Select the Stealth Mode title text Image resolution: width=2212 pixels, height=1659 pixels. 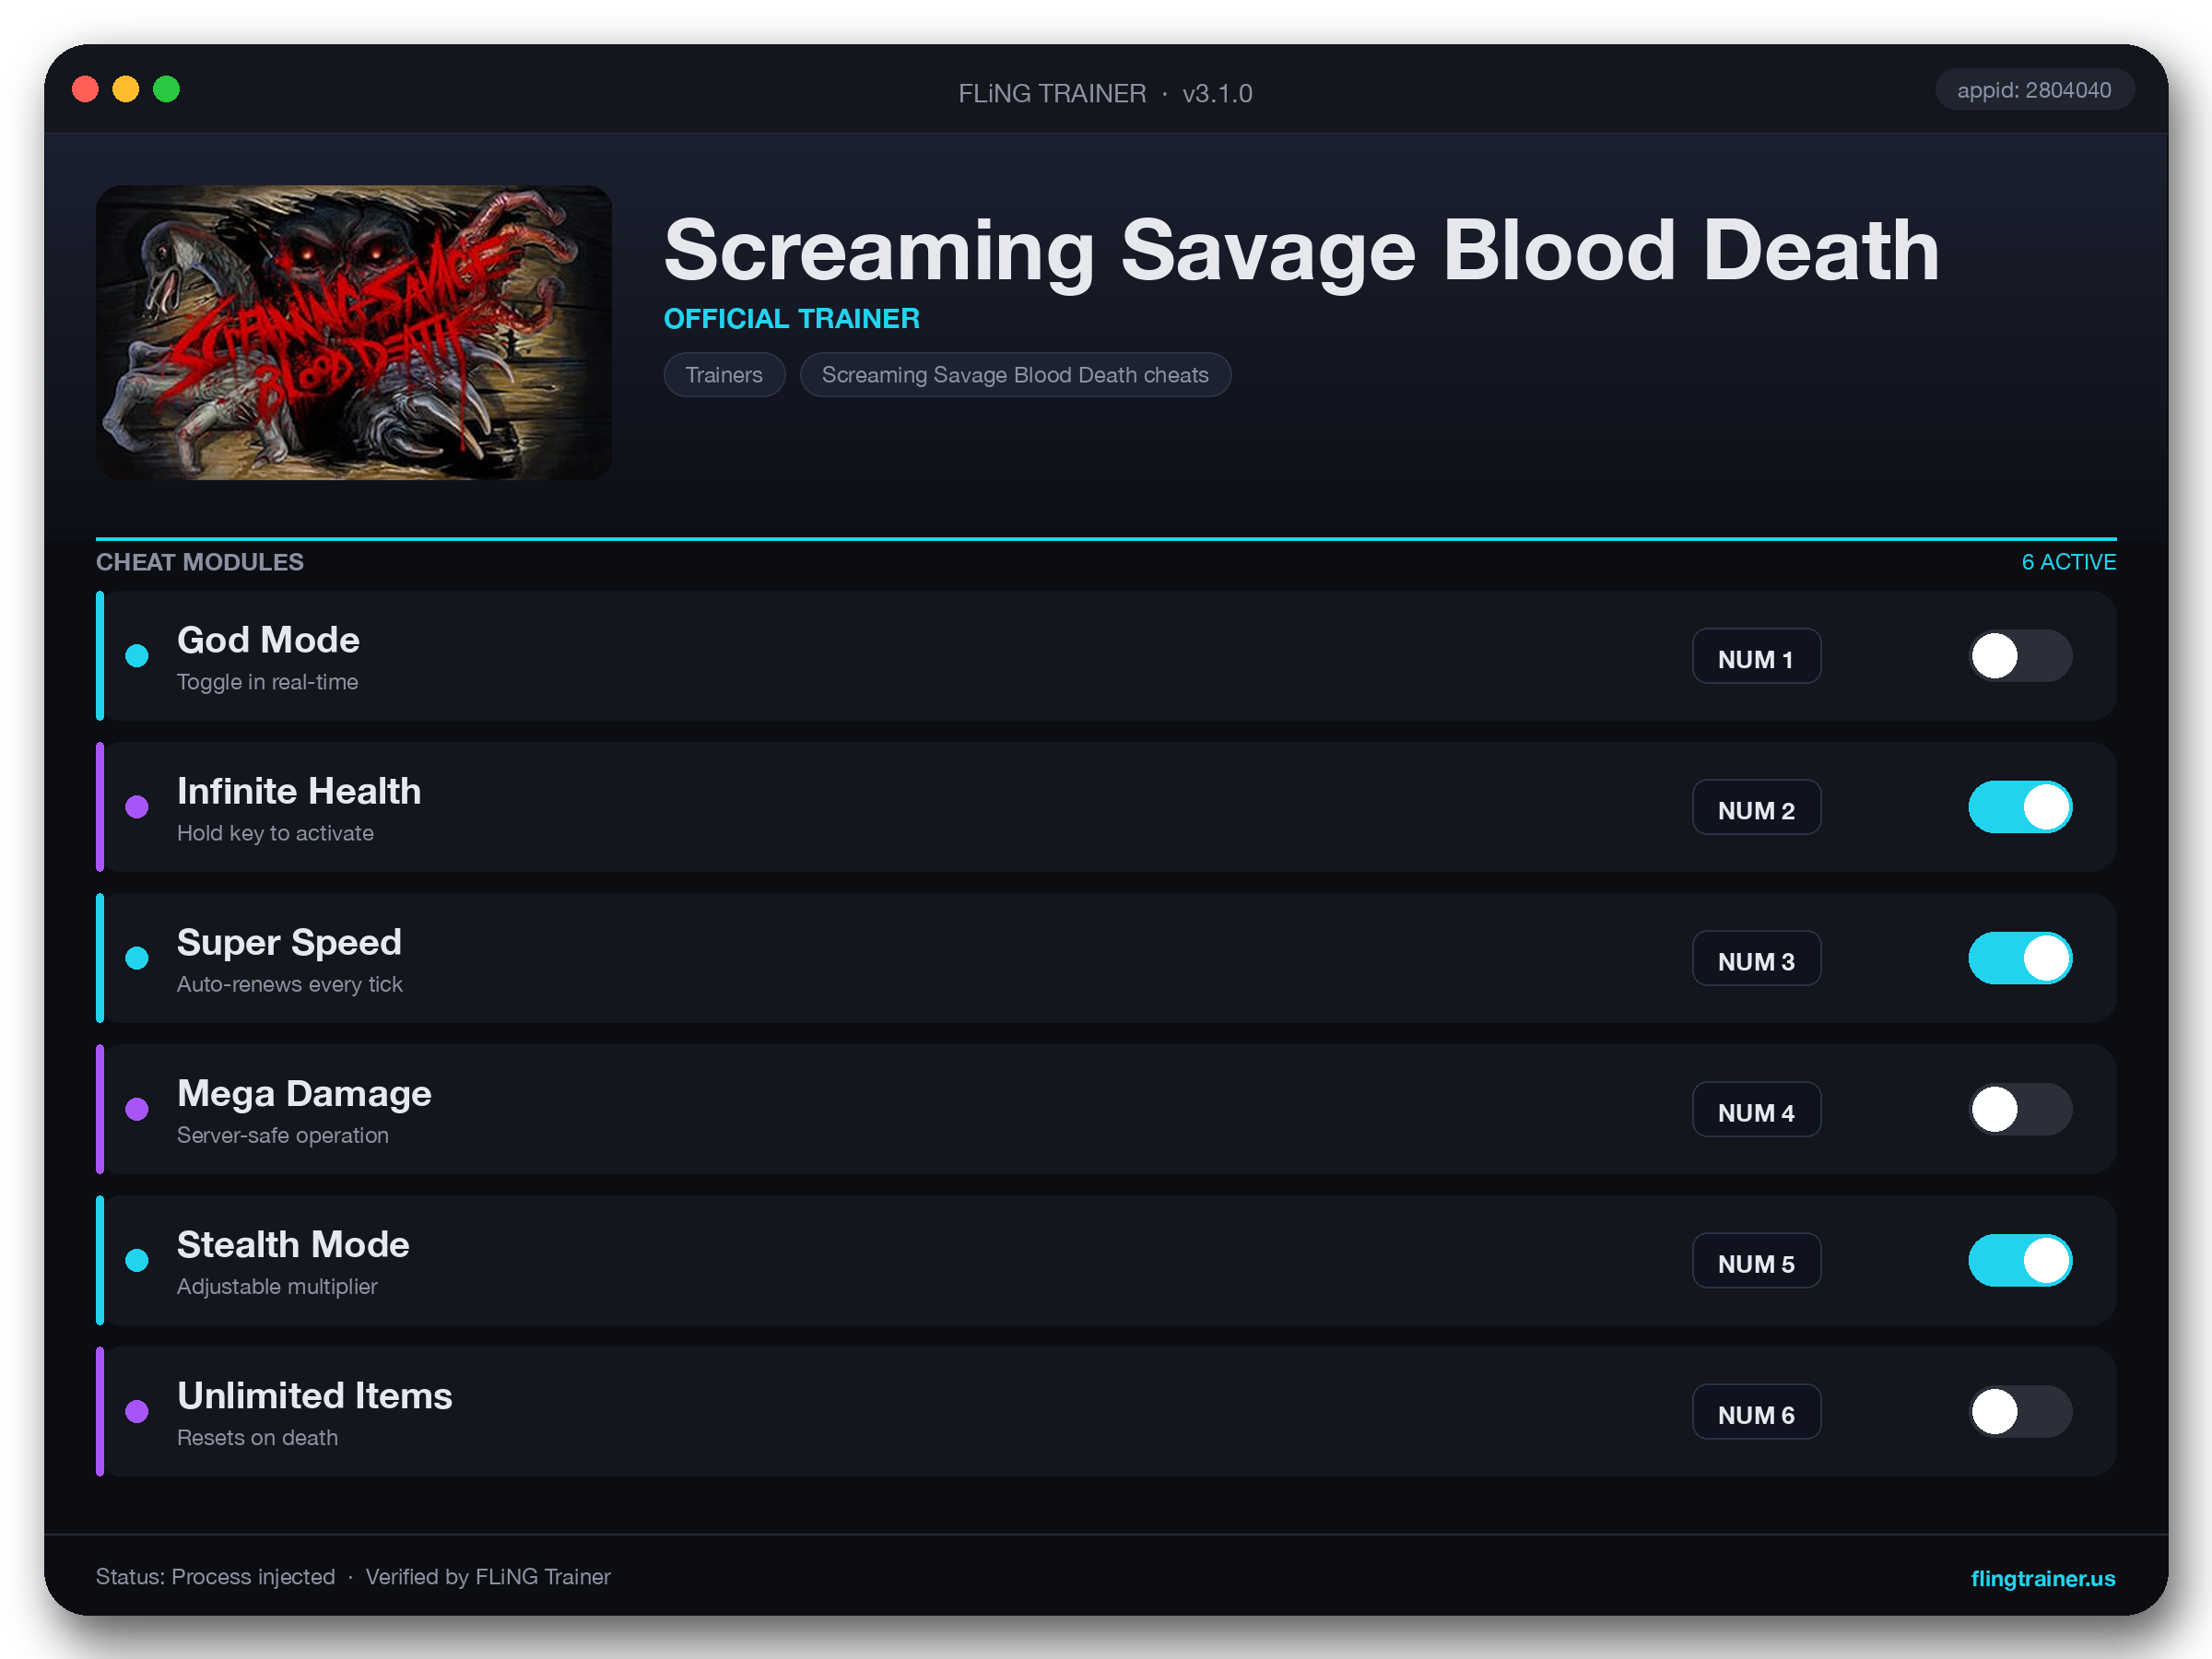click(293, 1244)
